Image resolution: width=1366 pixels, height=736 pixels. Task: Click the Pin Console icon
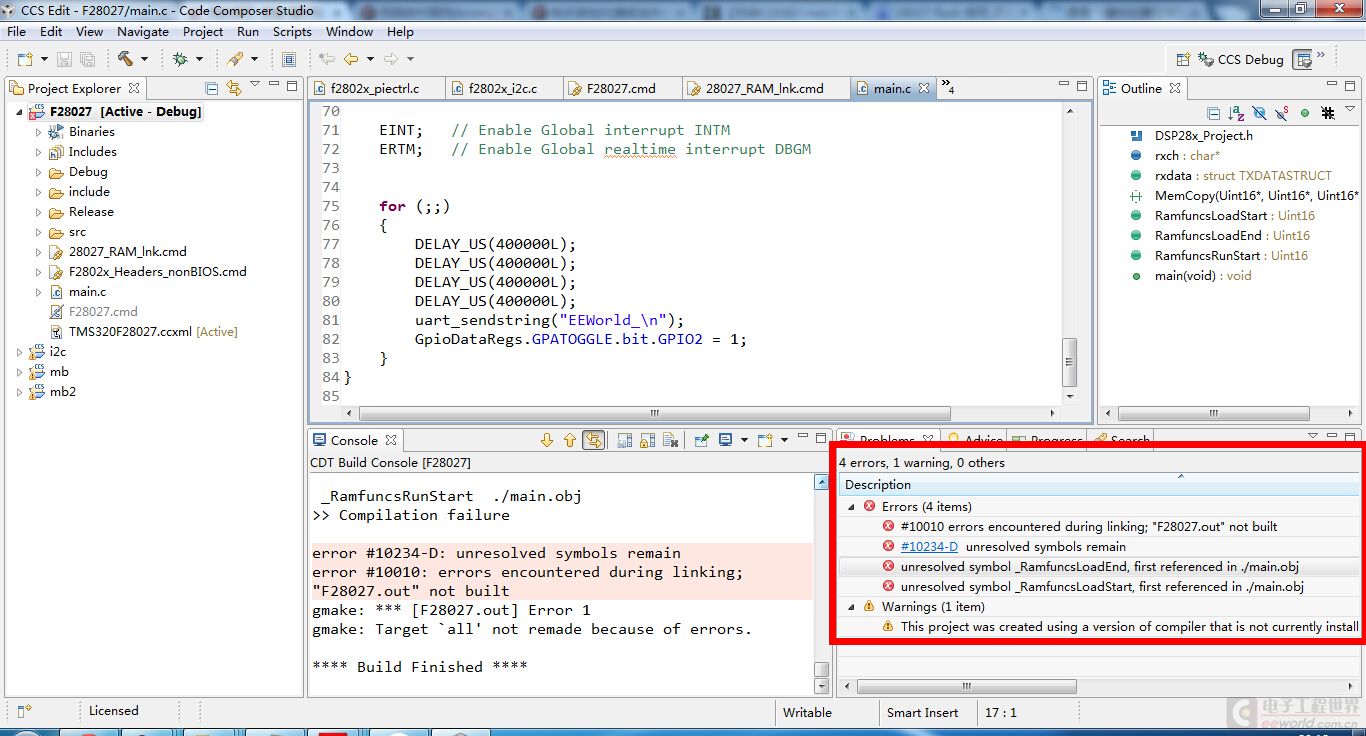coord(701,440)
